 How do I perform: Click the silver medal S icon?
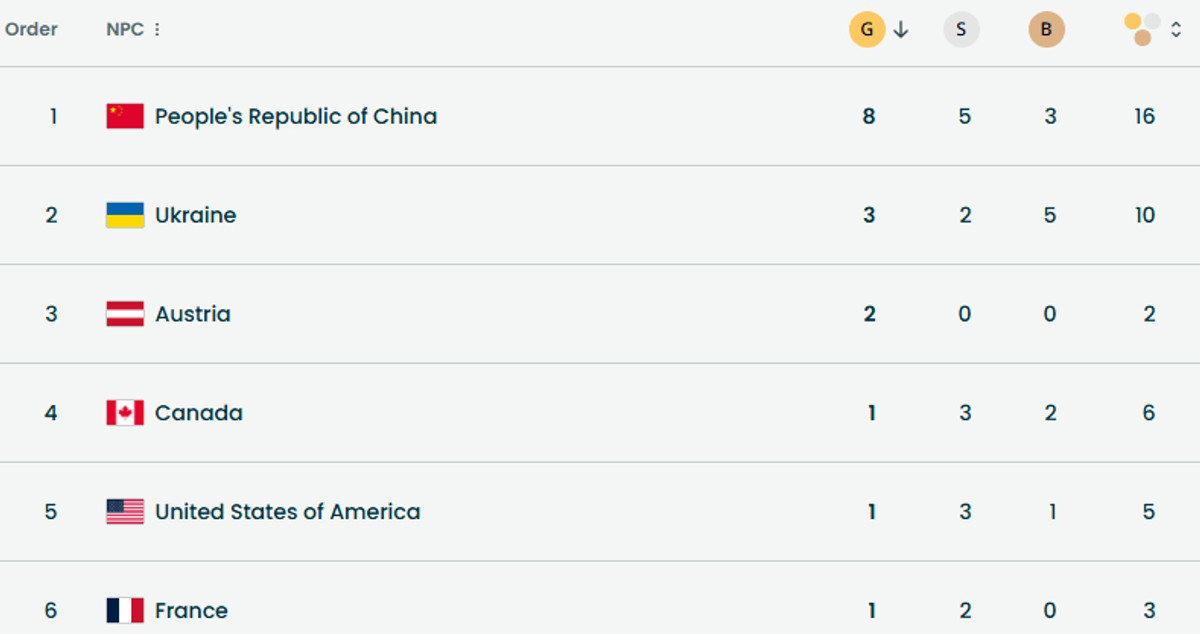pyautogui.click(x=961, y=30)
